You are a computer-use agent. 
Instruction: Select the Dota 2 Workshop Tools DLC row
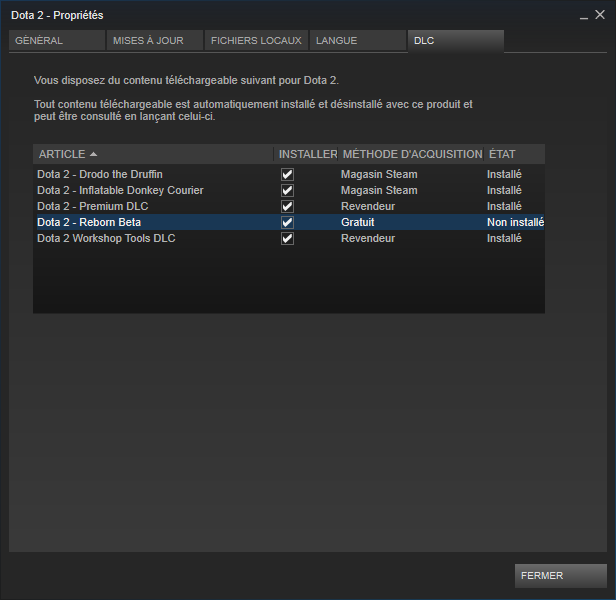point(289,239)
